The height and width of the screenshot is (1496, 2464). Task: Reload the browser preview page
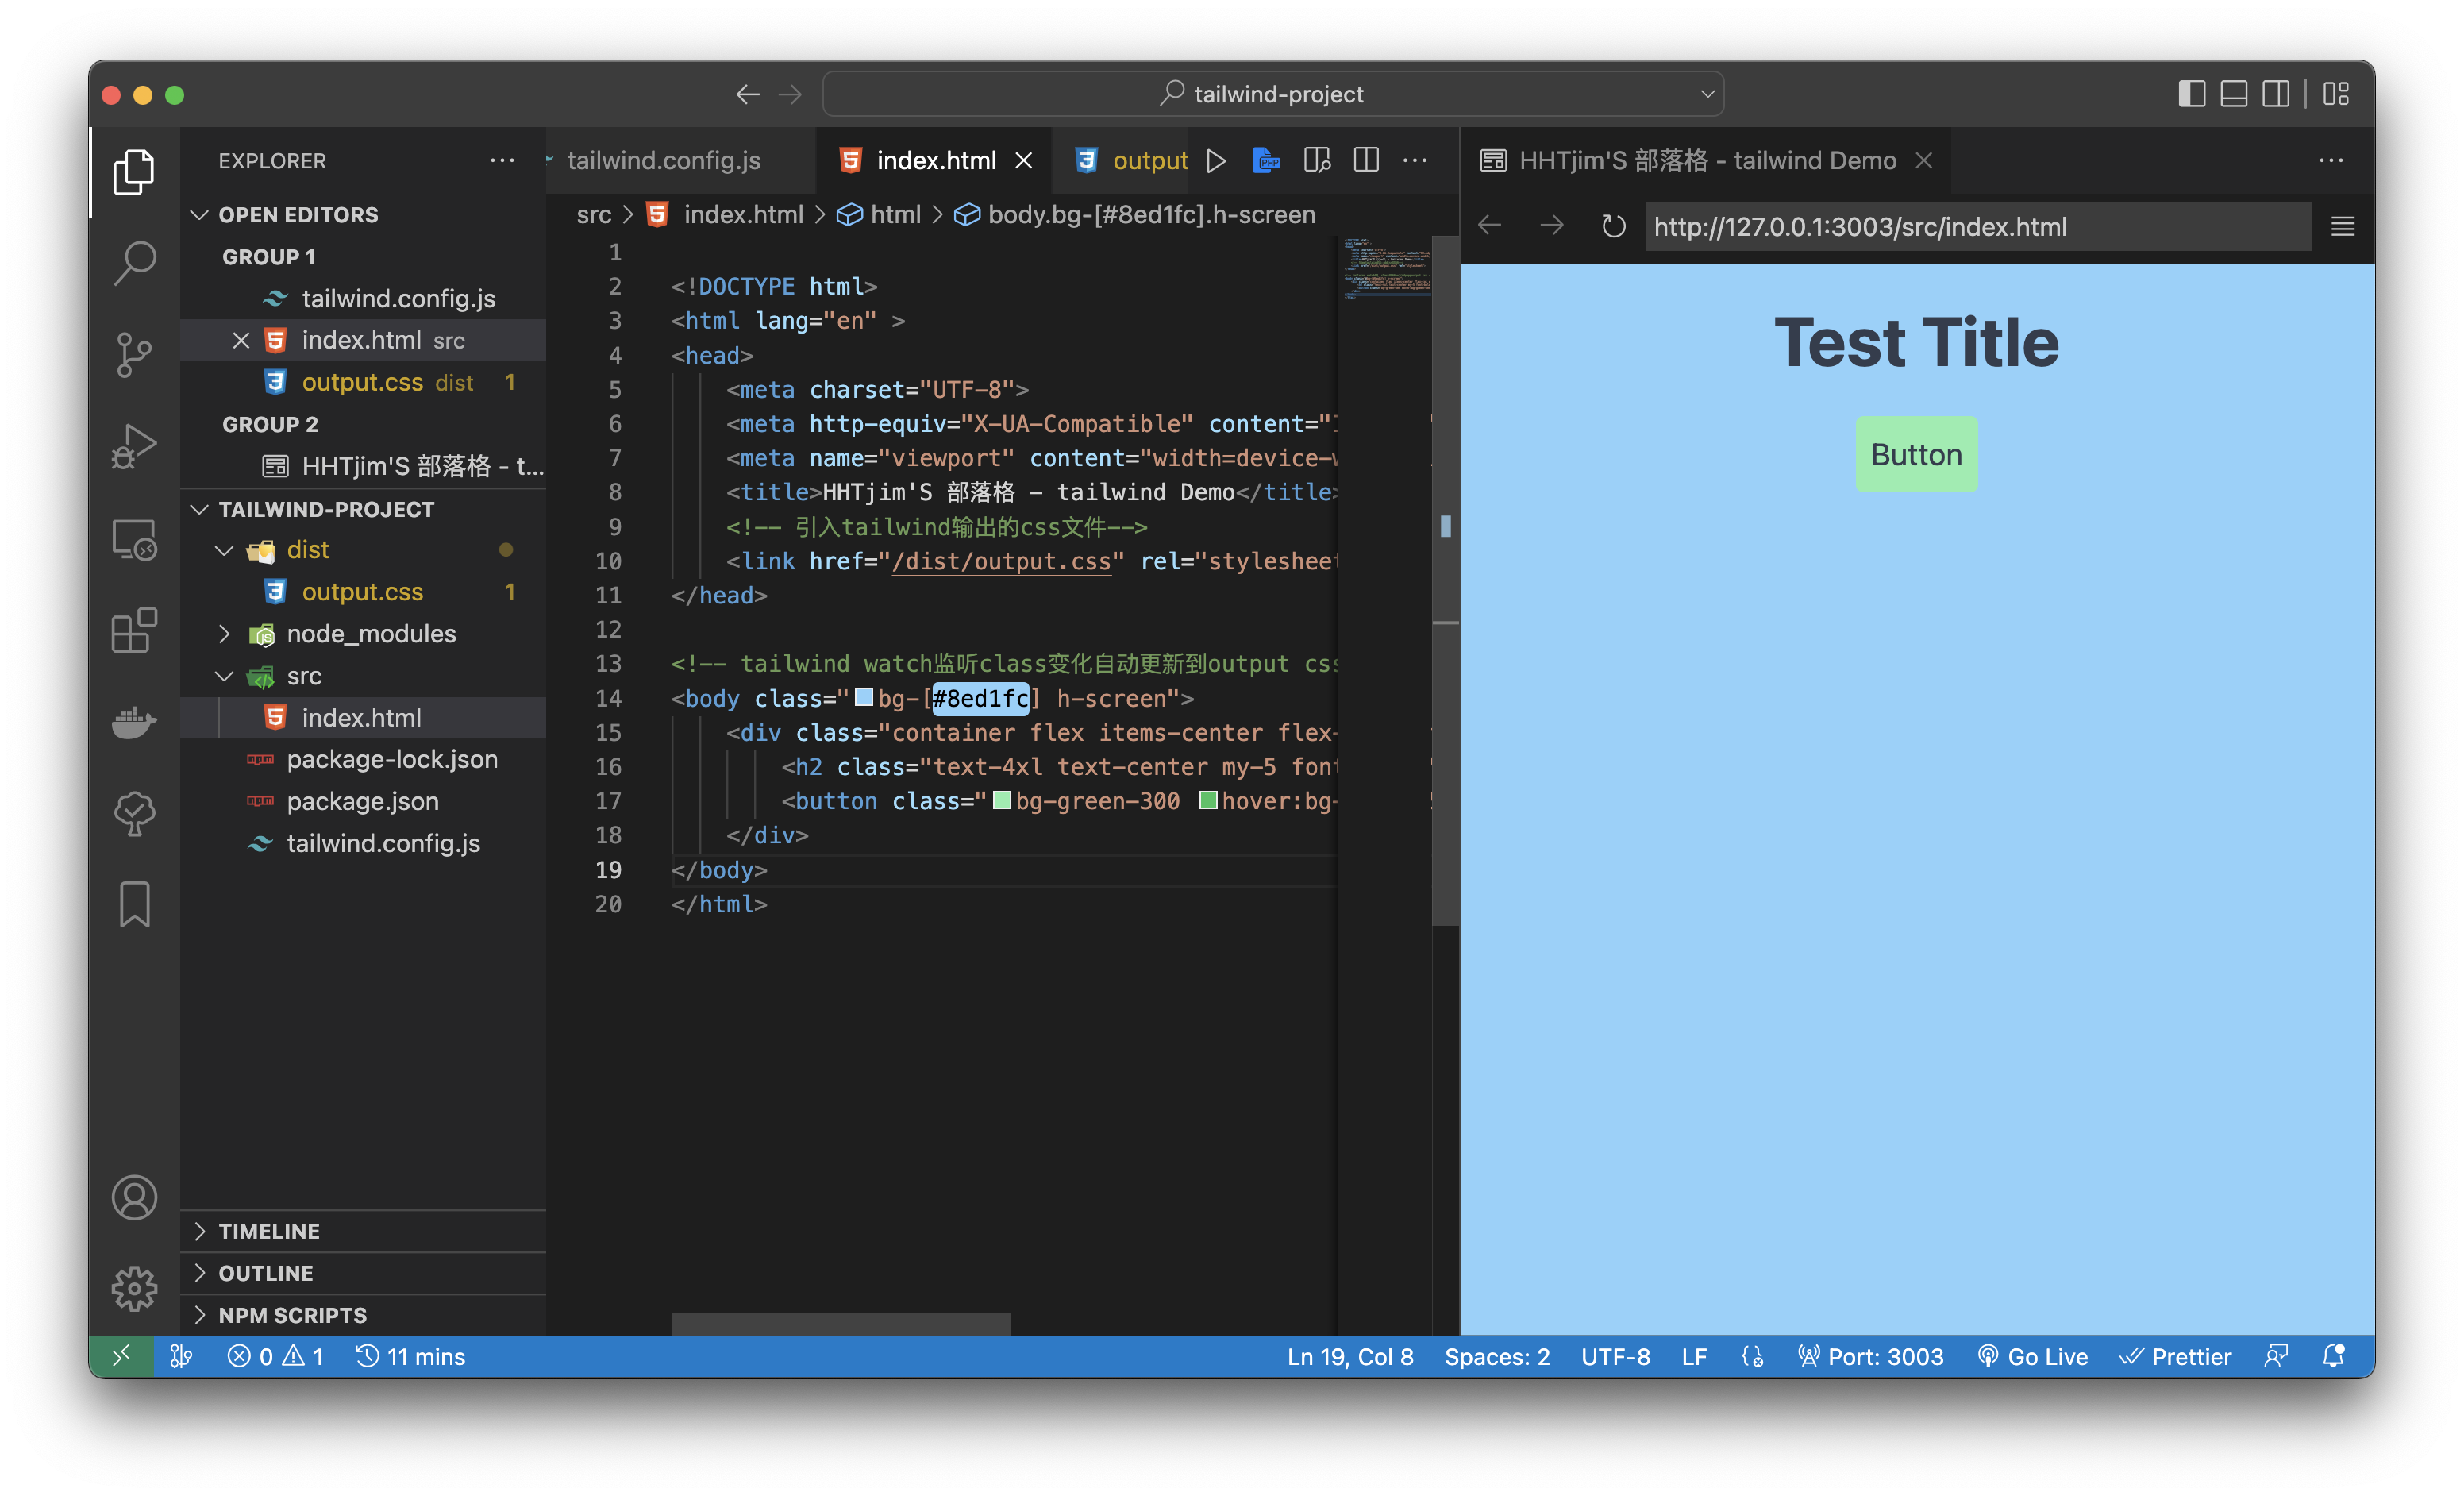[1613, 227]
